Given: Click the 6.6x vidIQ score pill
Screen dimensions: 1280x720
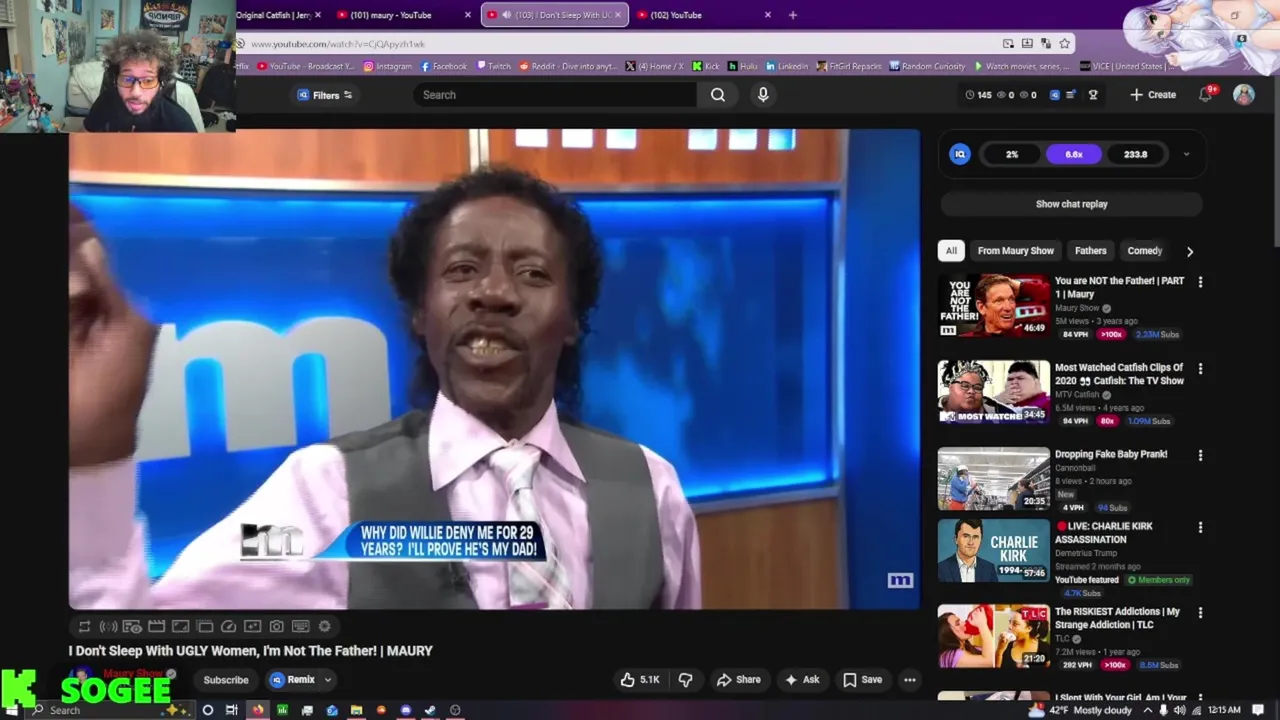Looking at the screenshot, I should tap(1074, 155).
